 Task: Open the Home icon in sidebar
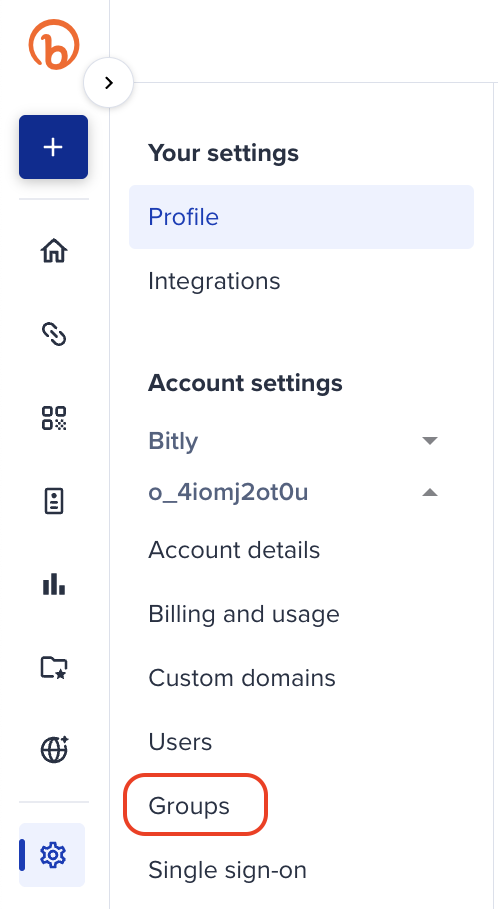pyautogui.click(x=54, y=251)
